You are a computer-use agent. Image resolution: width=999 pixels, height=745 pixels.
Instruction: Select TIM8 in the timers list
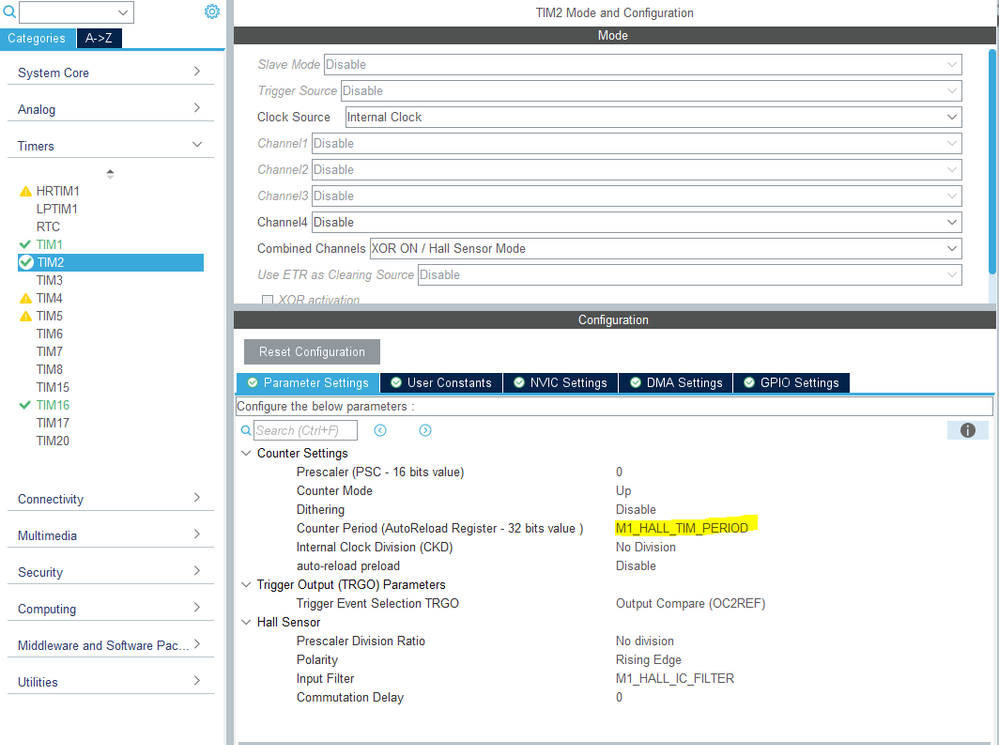pos(49,370)
